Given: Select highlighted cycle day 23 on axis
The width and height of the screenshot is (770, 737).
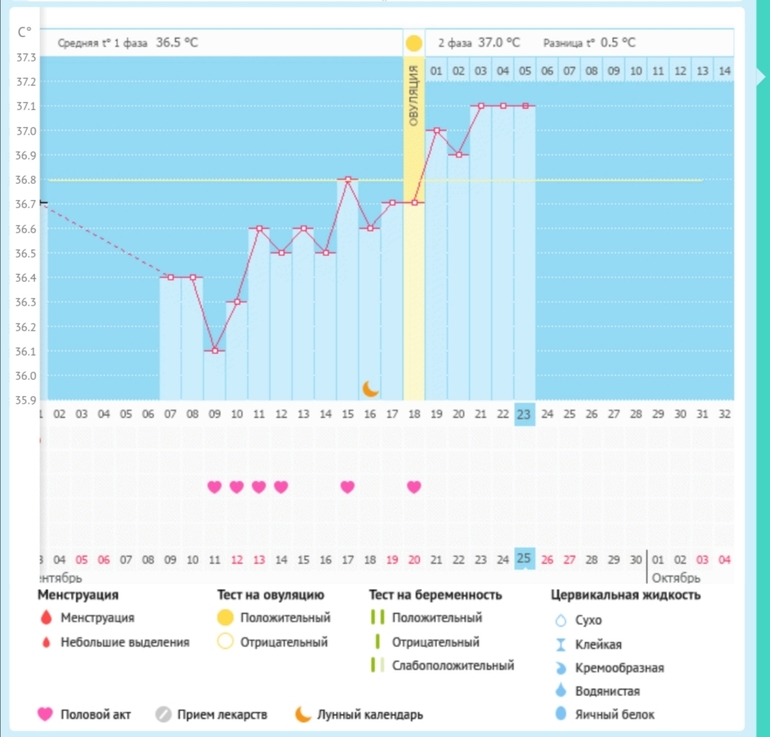Looking at the screenshot, I should pyautogui.click(x=525, y=414).
